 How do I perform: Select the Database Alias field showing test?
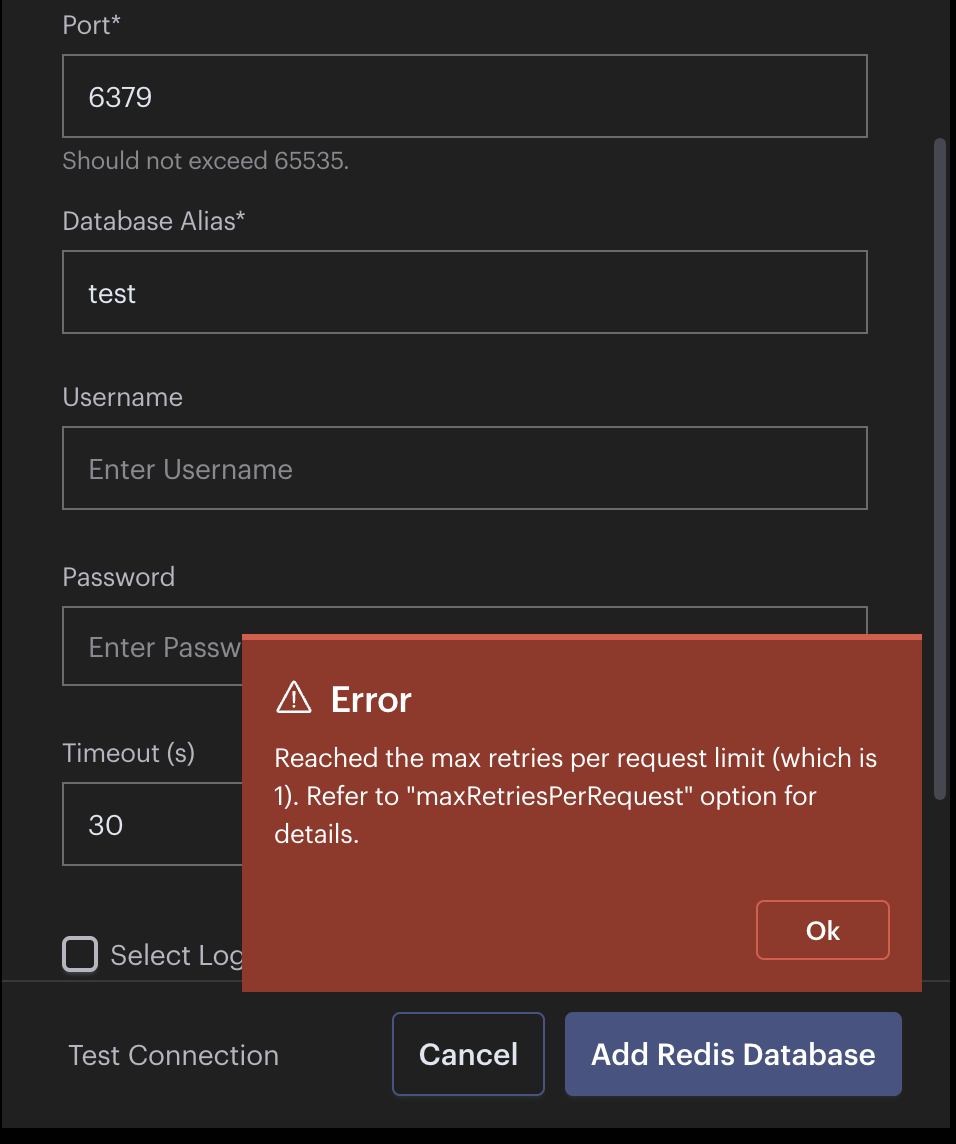(x=465, y=292)
